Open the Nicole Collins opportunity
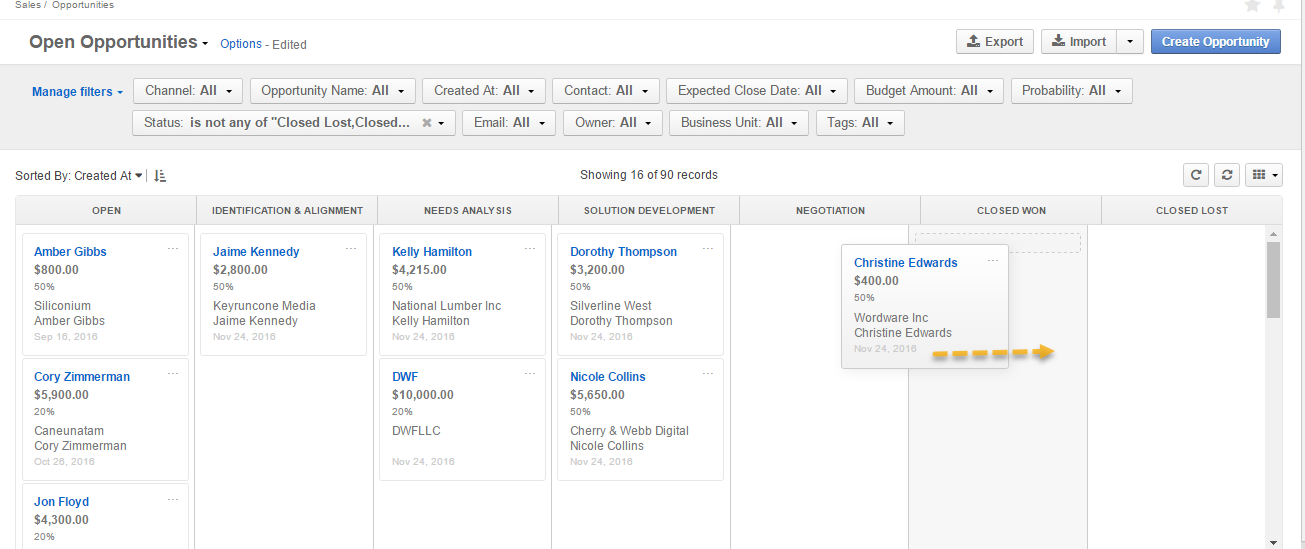This screenshot has width=1305, height=549. 608,377
